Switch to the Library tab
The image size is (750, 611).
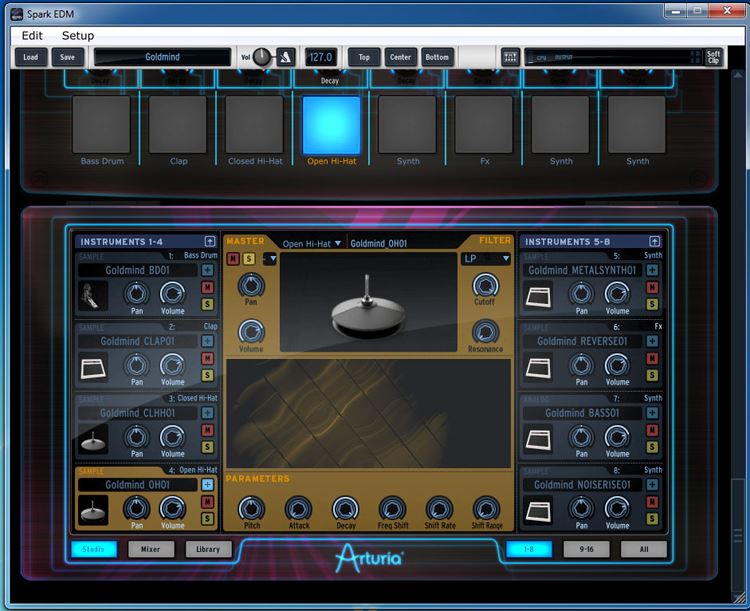[208, 549]
